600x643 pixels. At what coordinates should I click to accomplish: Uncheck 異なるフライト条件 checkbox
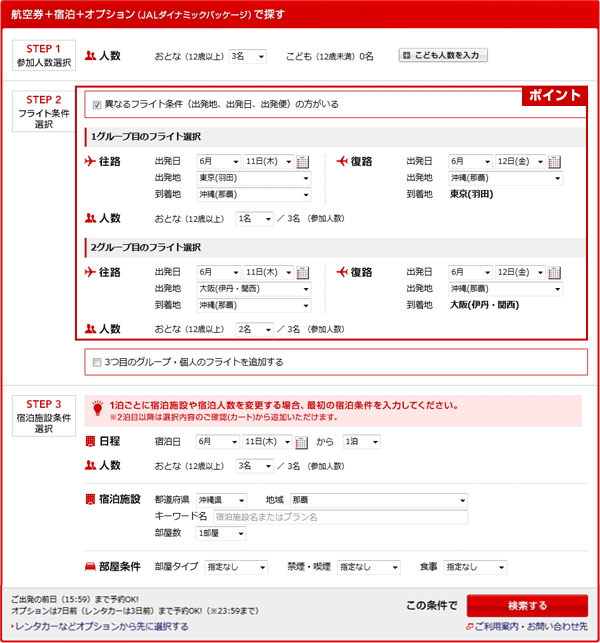(x=96, y=104)
